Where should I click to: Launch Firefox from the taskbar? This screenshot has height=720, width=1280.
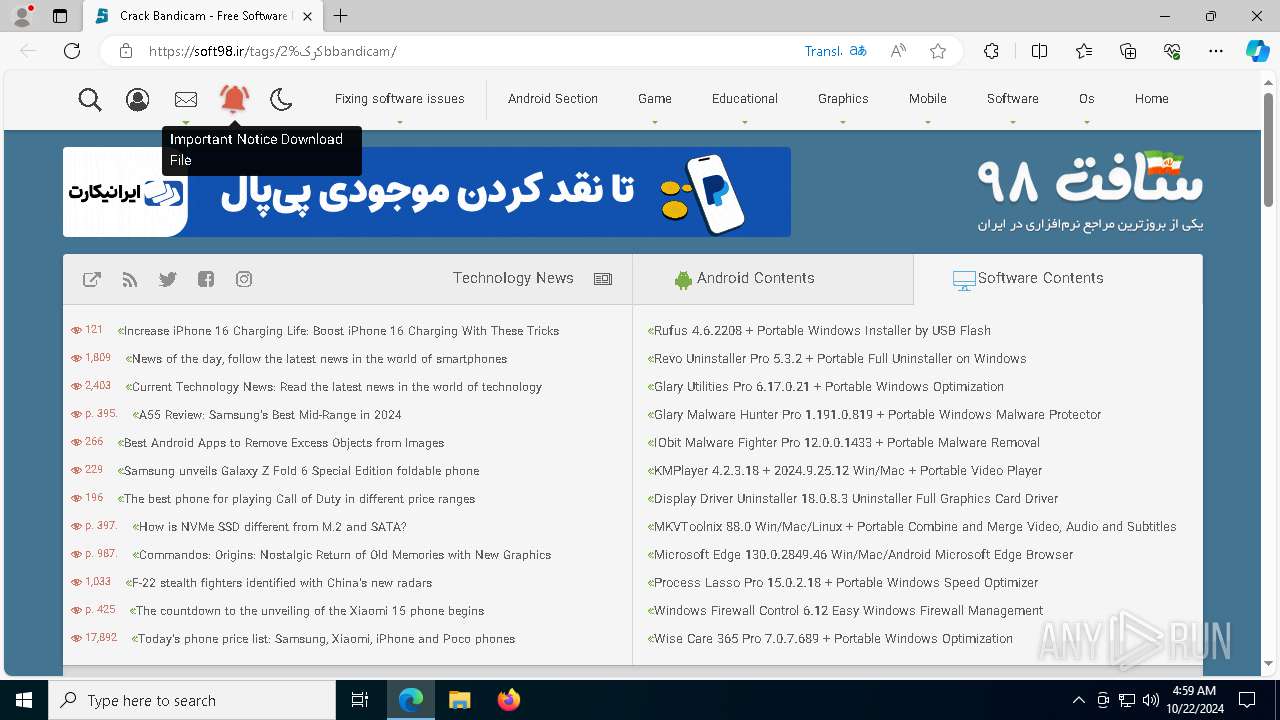point(509,700)
